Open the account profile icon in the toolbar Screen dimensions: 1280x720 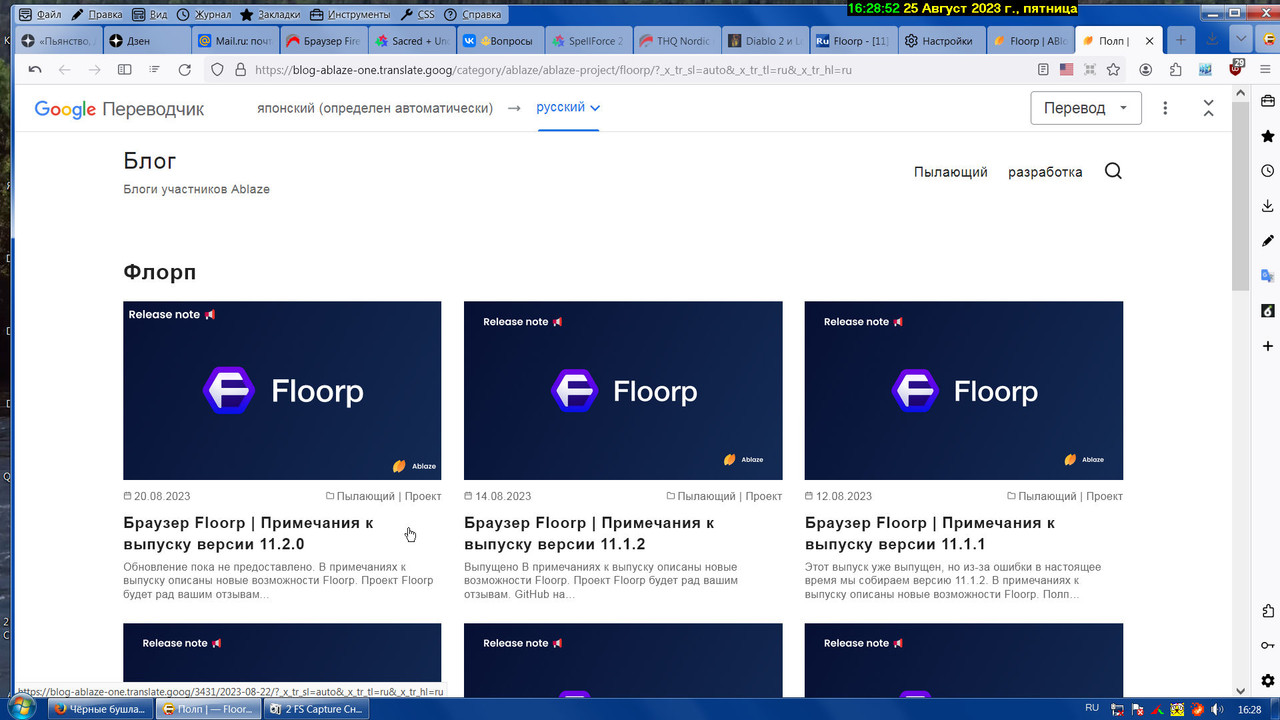(1146, 70)
